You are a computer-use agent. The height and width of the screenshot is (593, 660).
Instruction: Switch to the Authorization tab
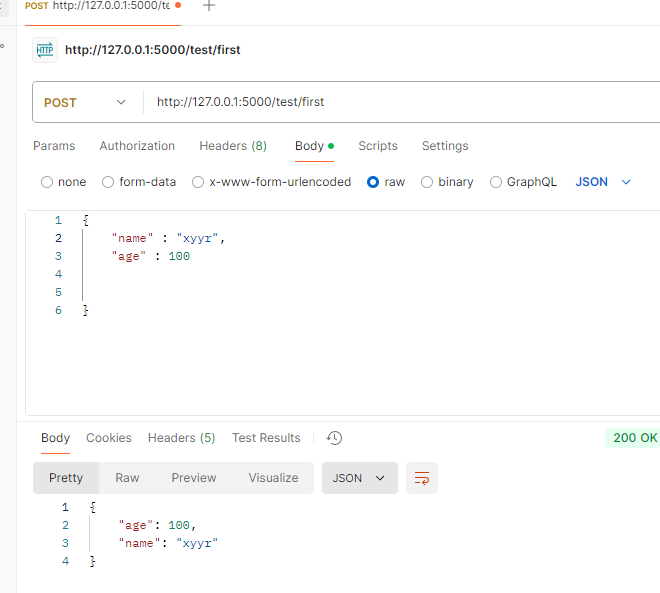(x=137, y=146)
